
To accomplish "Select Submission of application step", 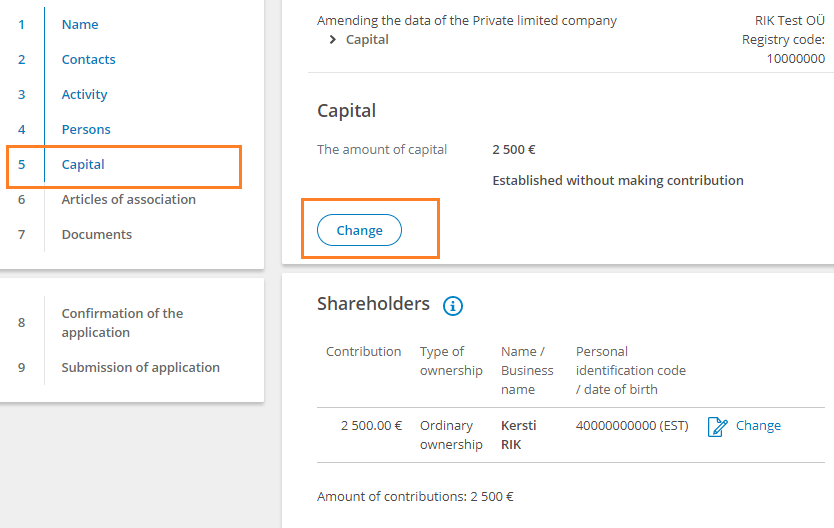I will pyautogui.click(x=140, y=367).
